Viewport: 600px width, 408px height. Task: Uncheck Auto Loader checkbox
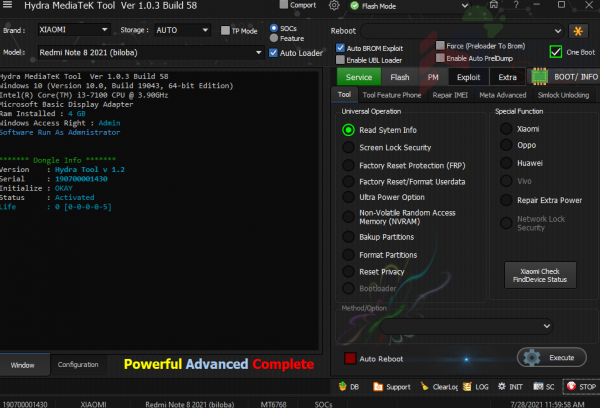(x=273, y=53)
